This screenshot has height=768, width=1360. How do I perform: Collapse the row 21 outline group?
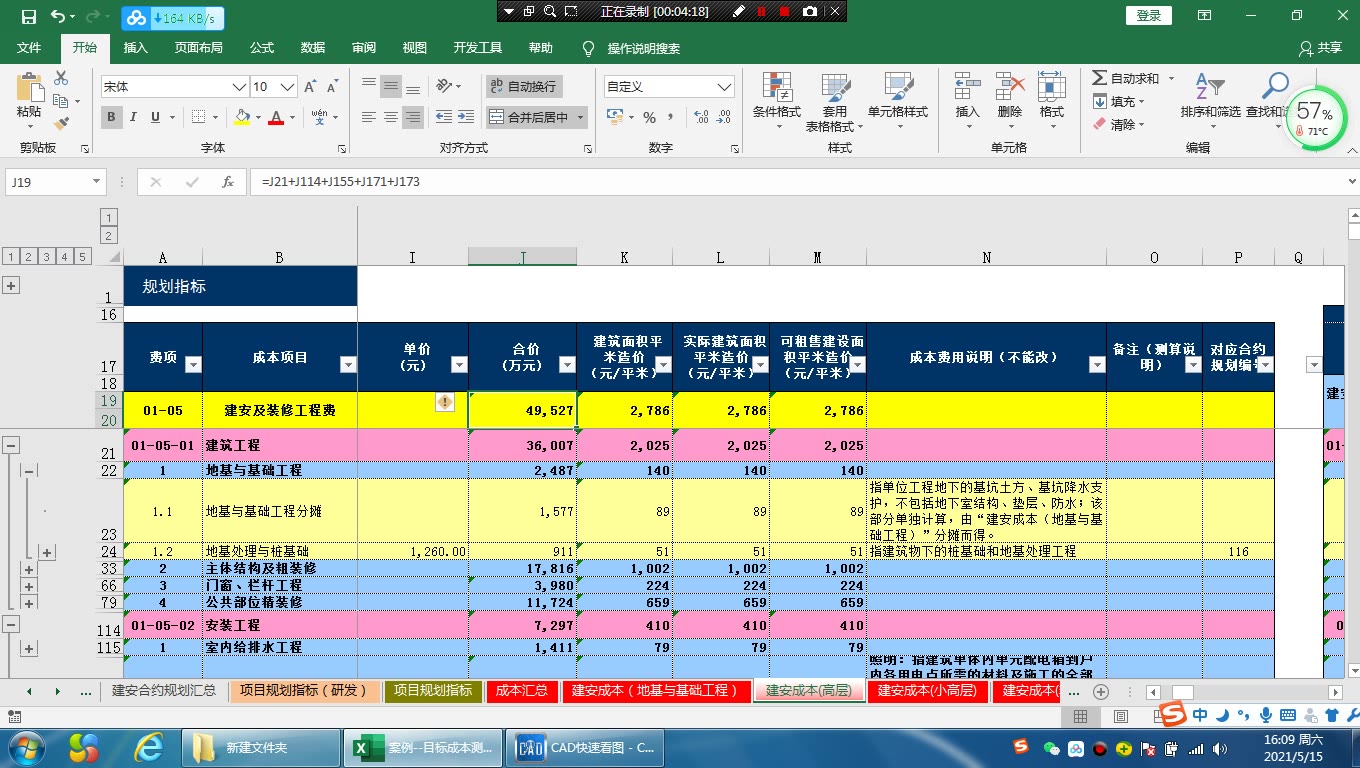(11, 445)
